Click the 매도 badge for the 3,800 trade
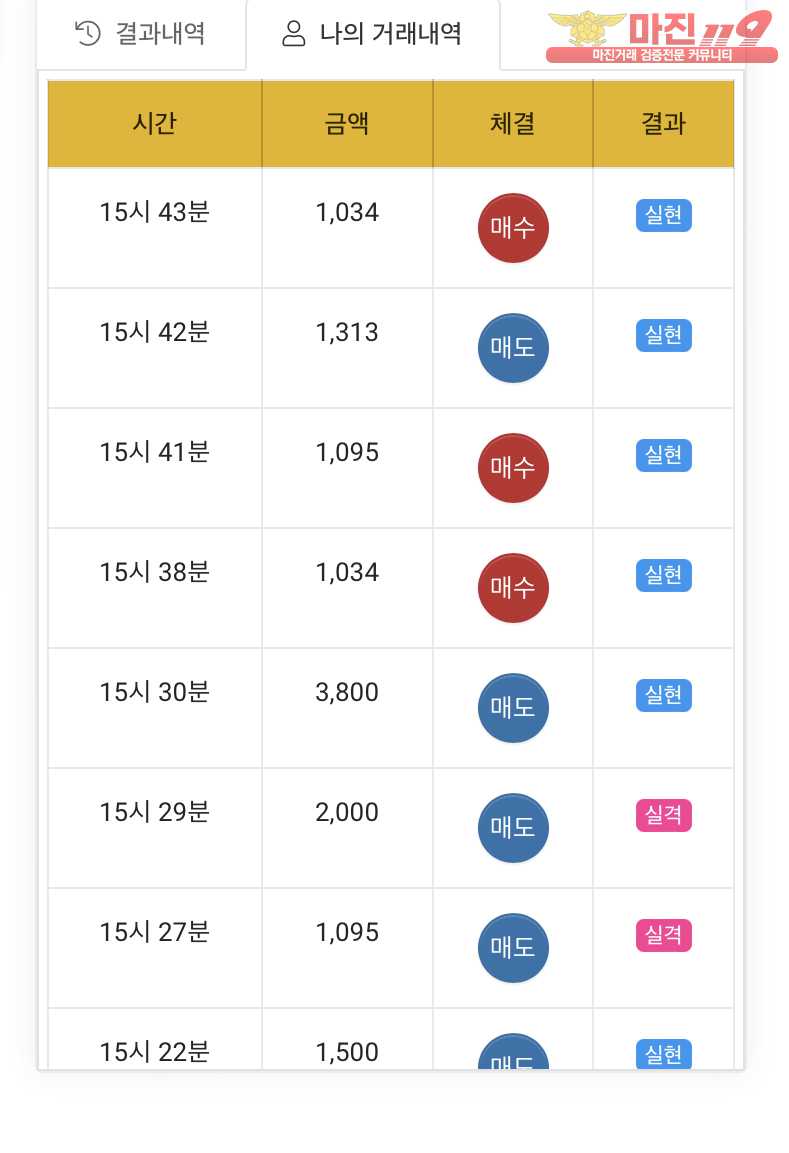This screenshot has width=789, height=1153. [513, 707]
